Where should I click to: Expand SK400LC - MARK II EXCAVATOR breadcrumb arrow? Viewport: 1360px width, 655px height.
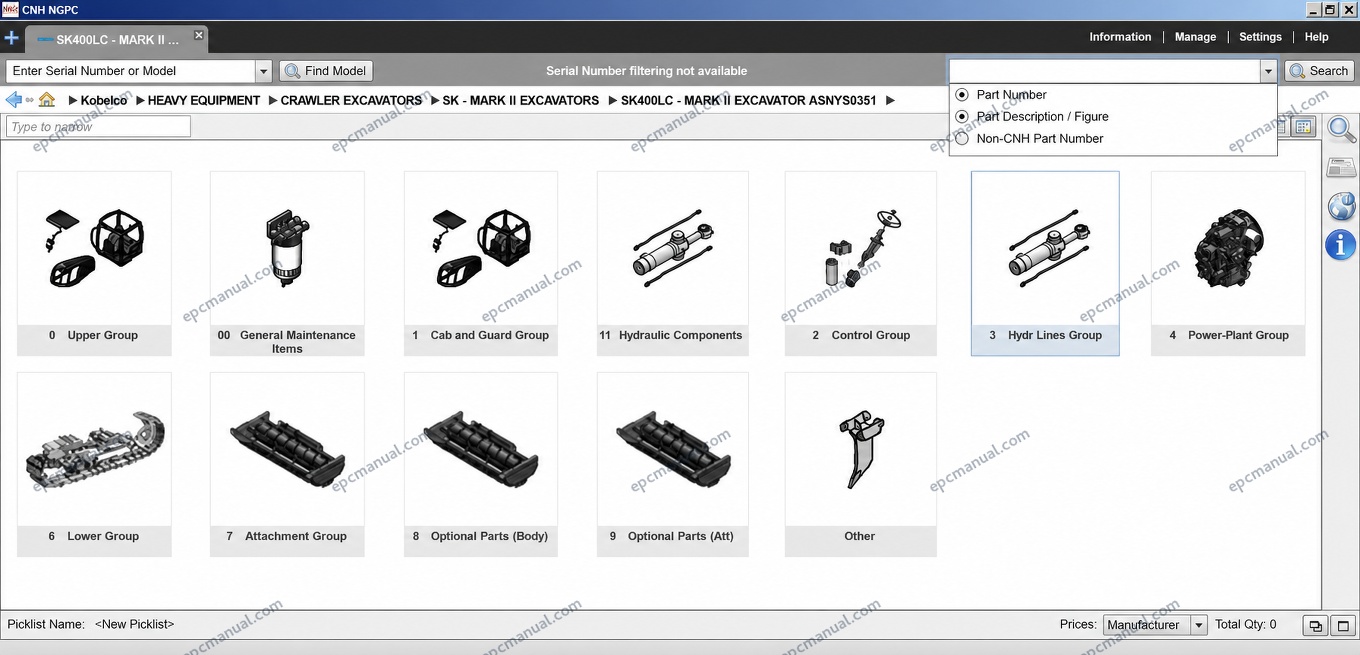tap(613, 101)
